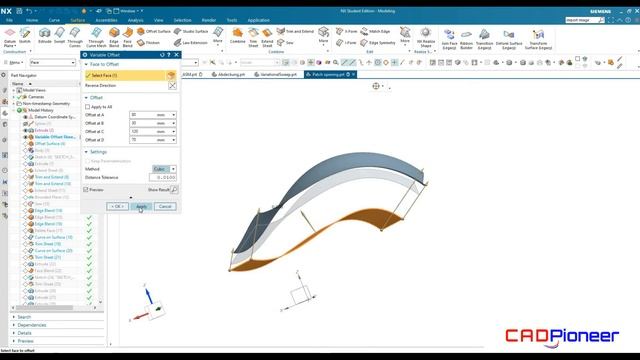
Task: Open the Through Curve Mesh tool
Action: tap(96, 37)
